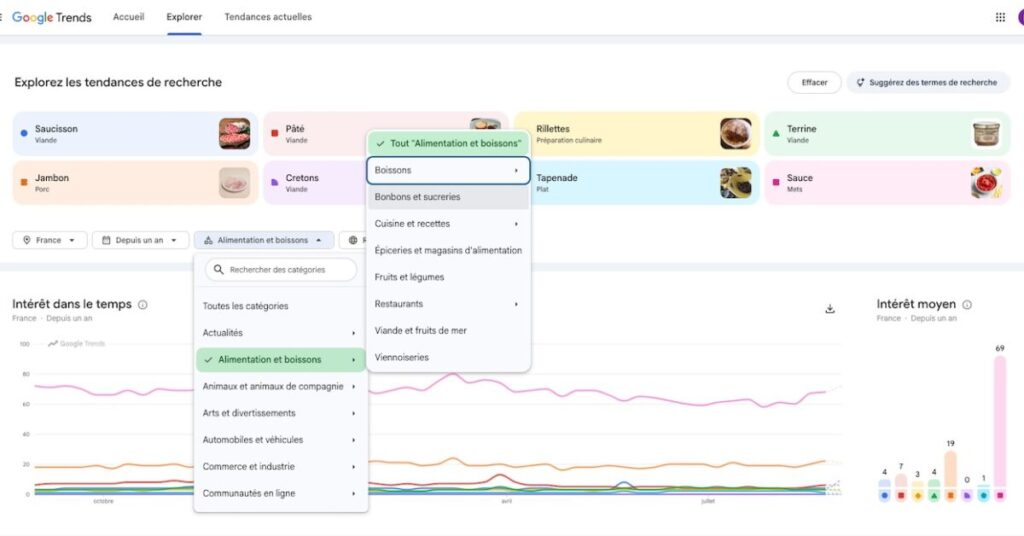Click the pink bar showing 69
Image resolution: width=1024 pixels, height=536 pixels.
coord(1000,423)
